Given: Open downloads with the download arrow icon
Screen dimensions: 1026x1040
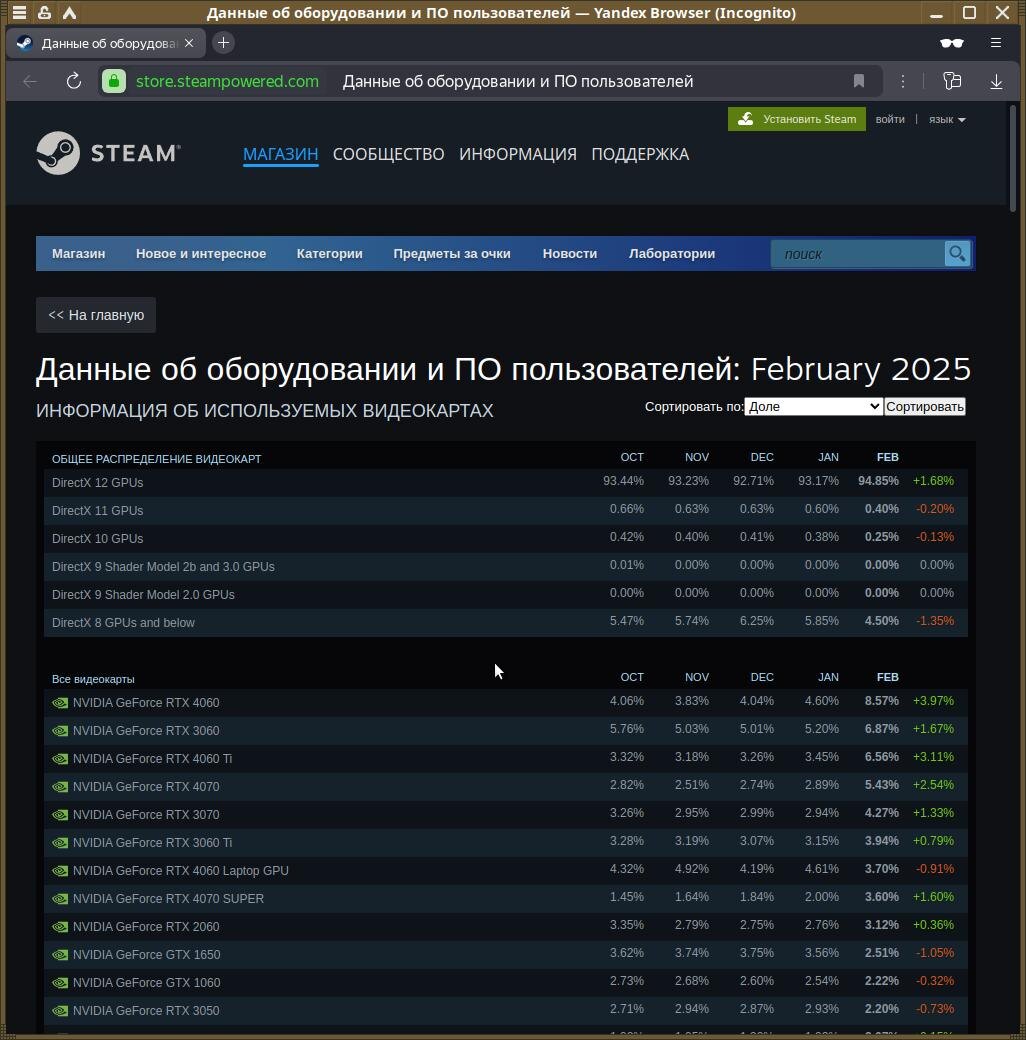Looking at the screenshot, I should point(996,82).
